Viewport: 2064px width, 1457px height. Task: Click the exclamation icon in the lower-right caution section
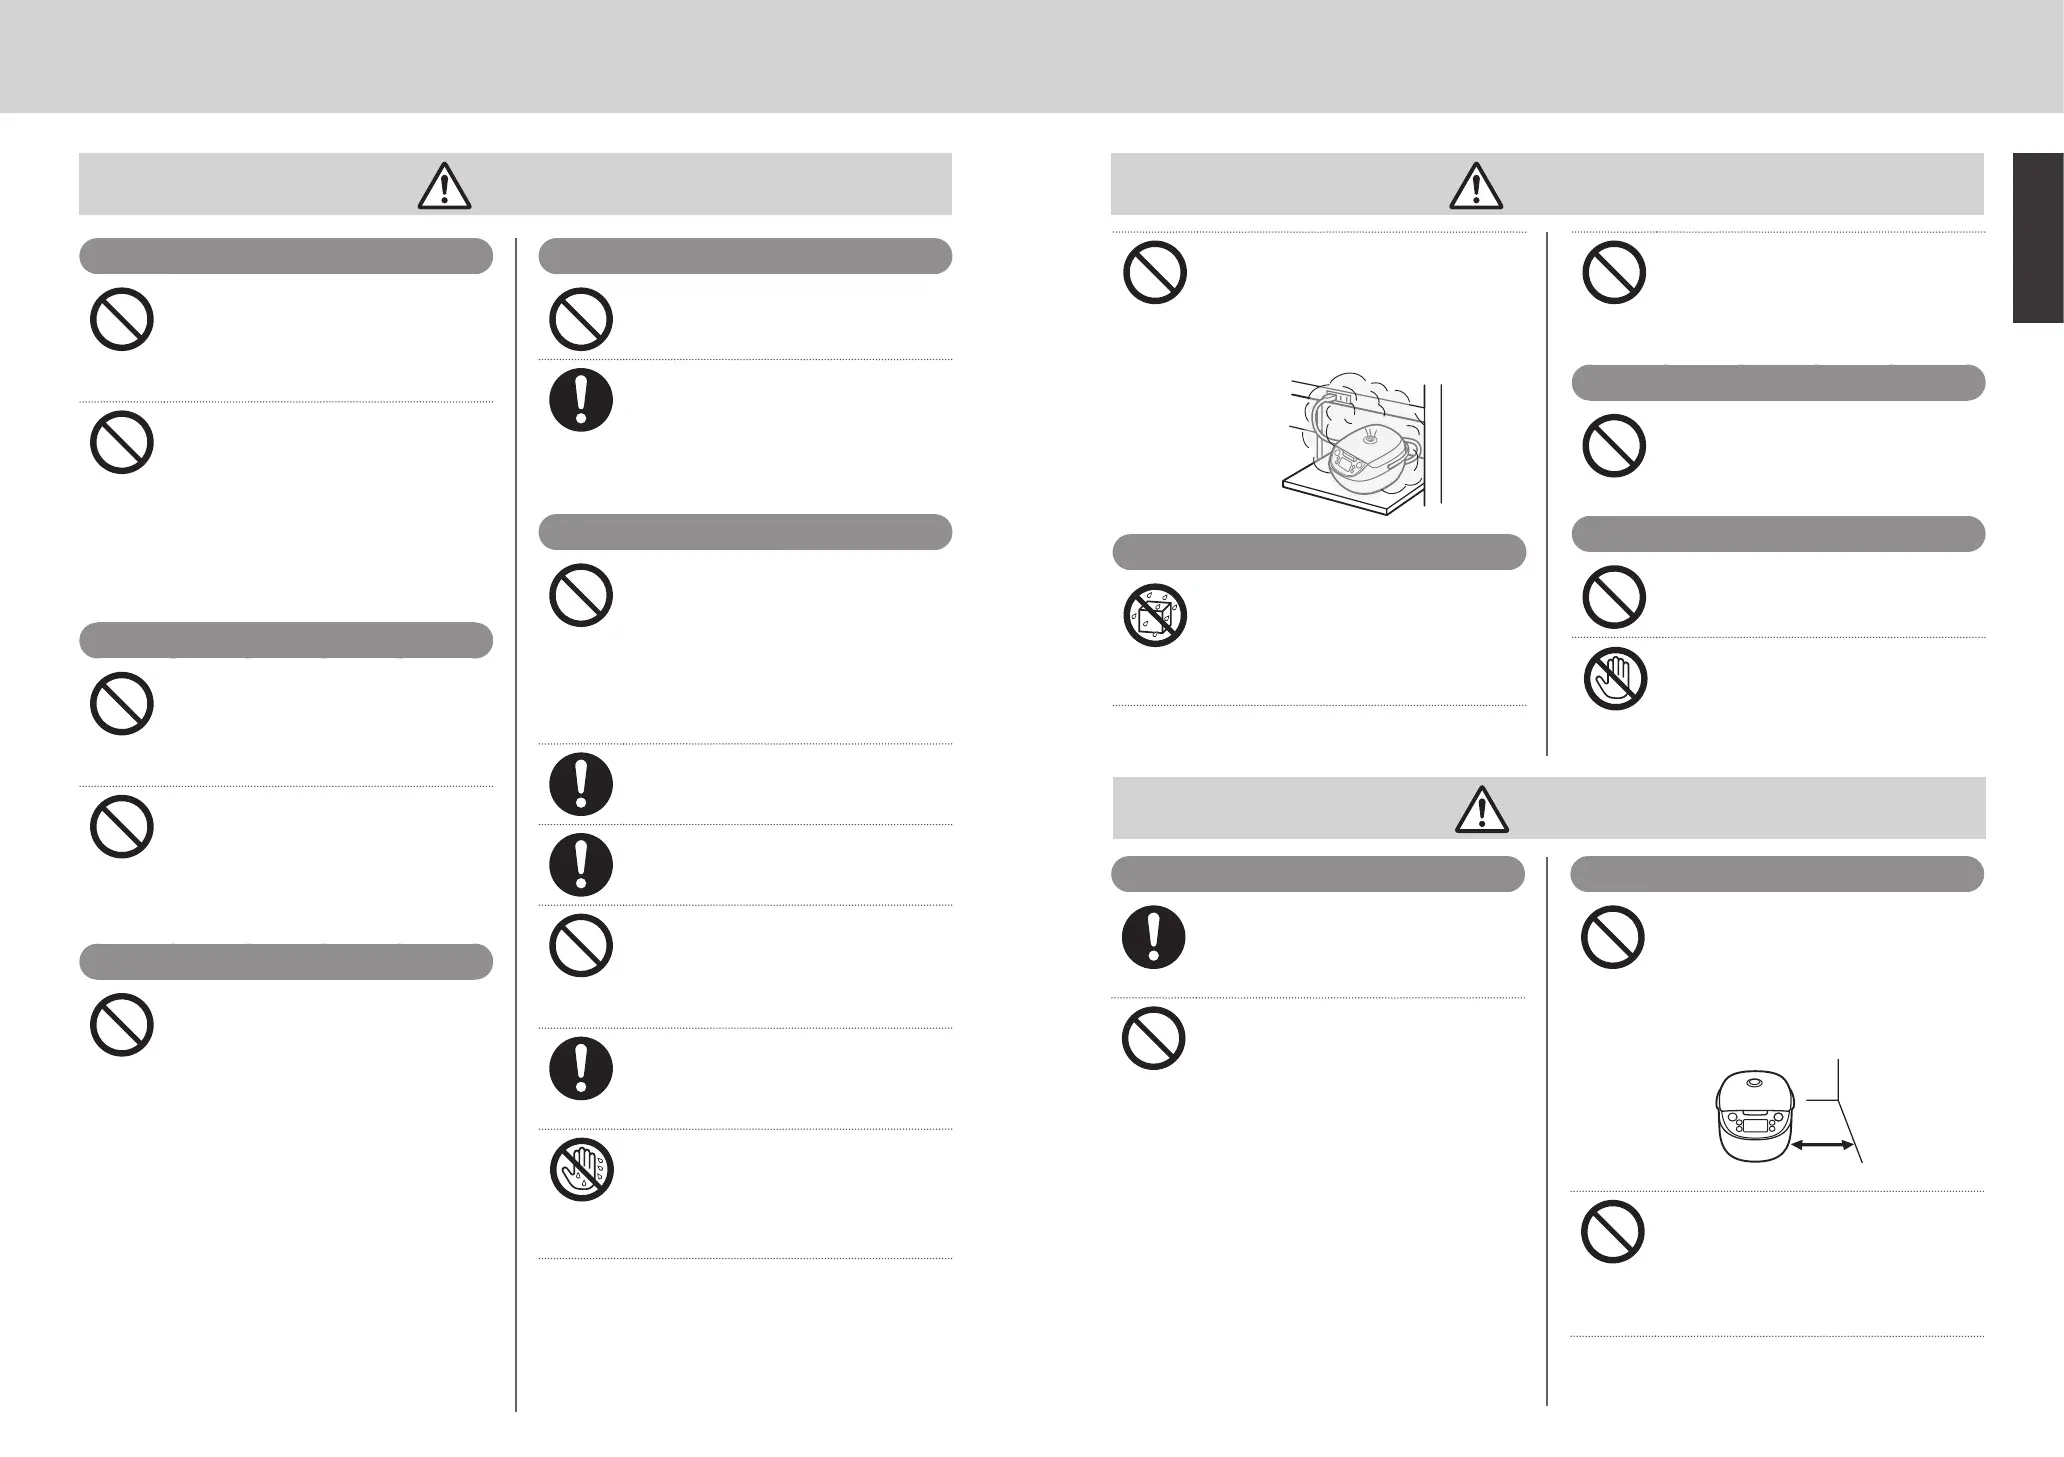coord(1153,937)
